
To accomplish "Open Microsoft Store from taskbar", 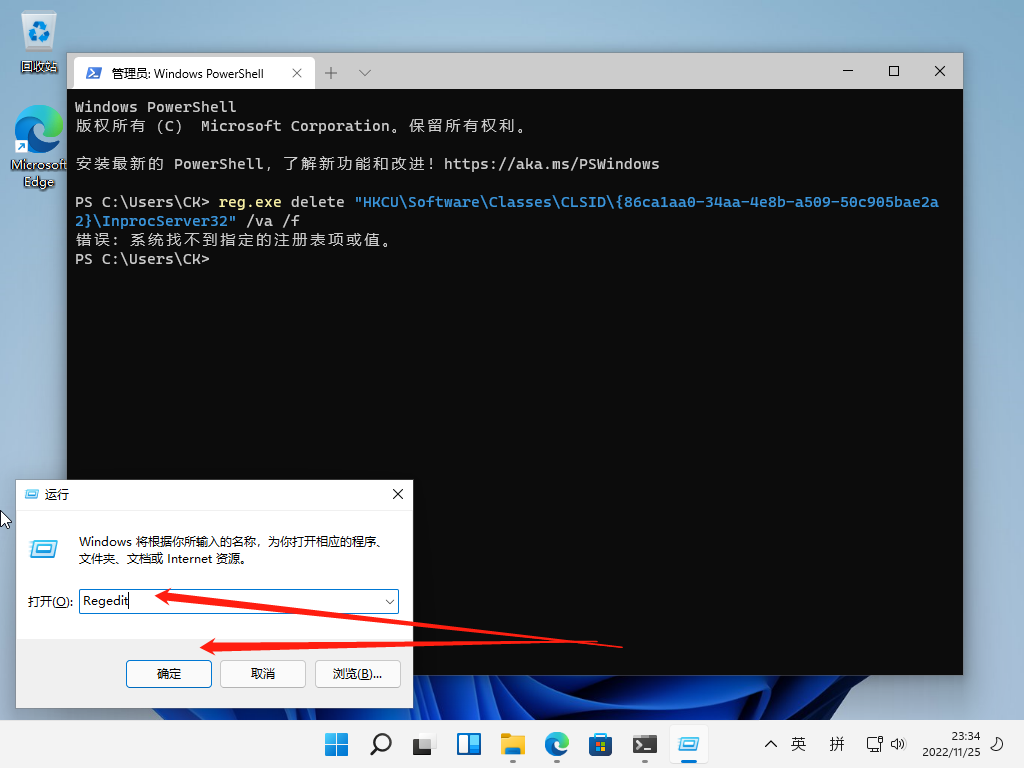I will 600,744.
